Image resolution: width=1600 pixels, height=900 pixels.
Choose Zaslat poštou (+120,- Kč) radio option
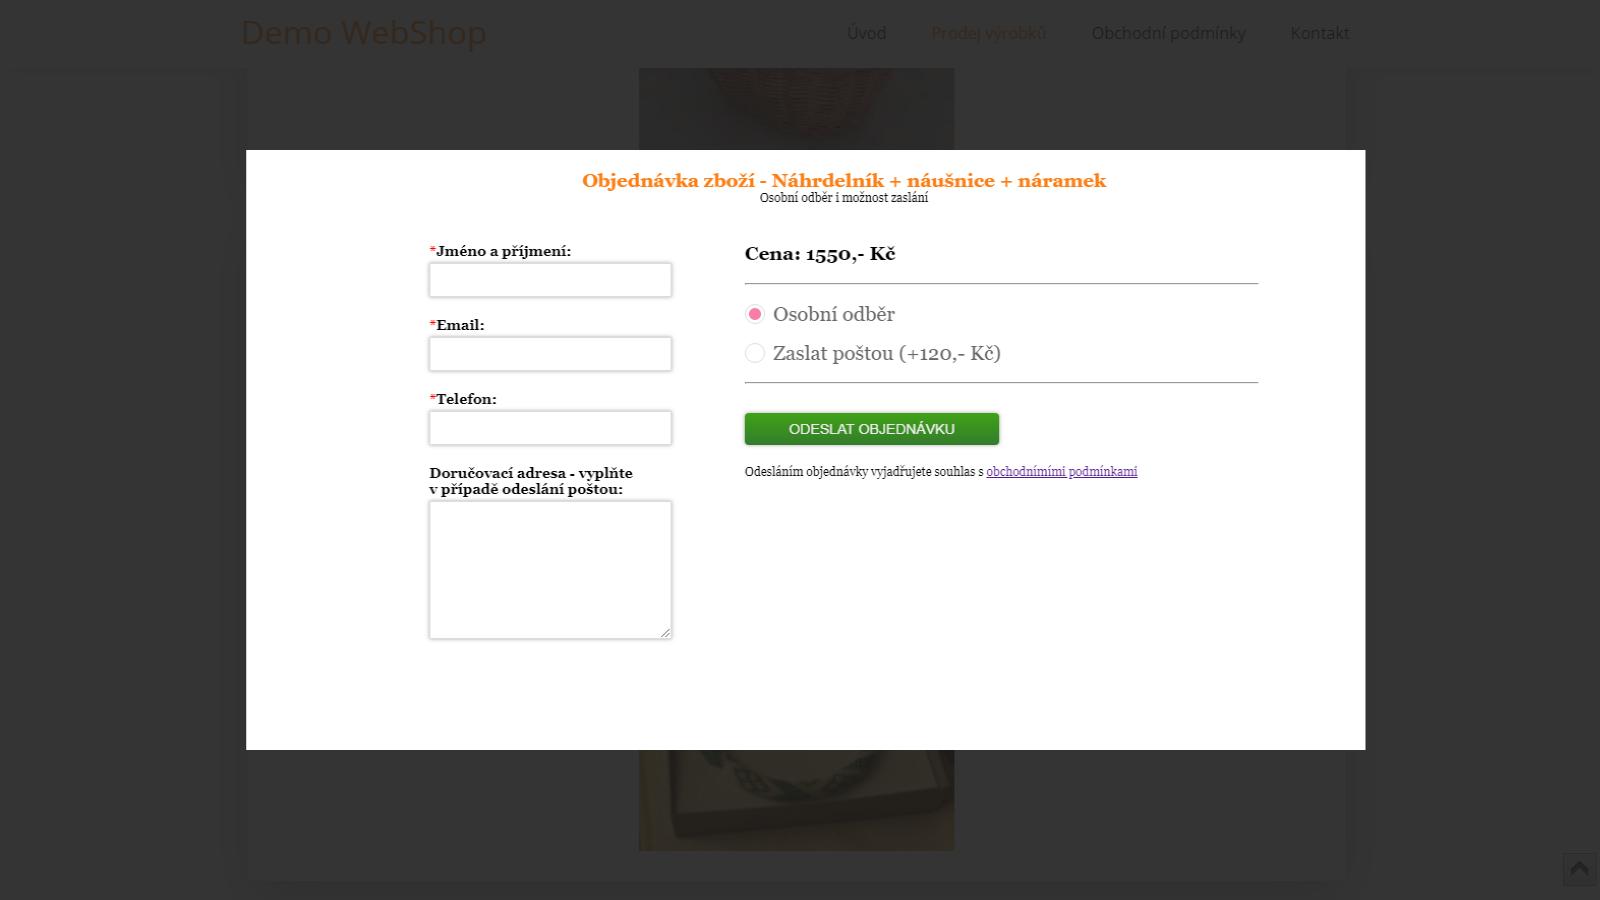click(x=755, y=353)
